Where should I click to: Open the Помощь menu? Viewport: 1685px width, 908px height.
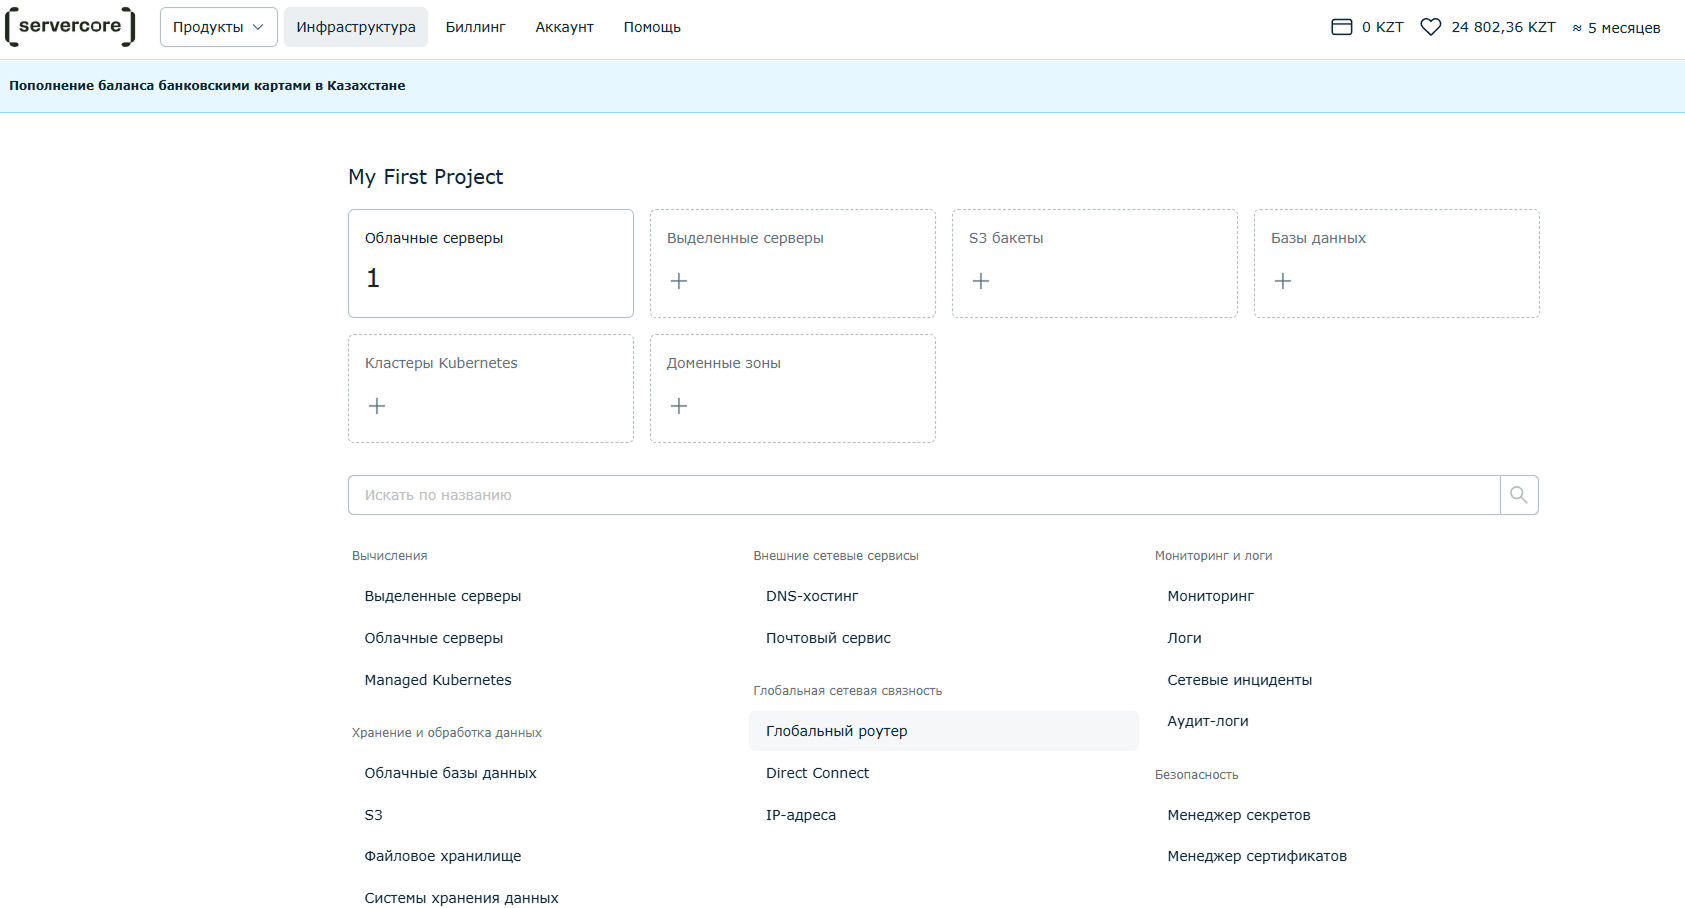point(652,27)
